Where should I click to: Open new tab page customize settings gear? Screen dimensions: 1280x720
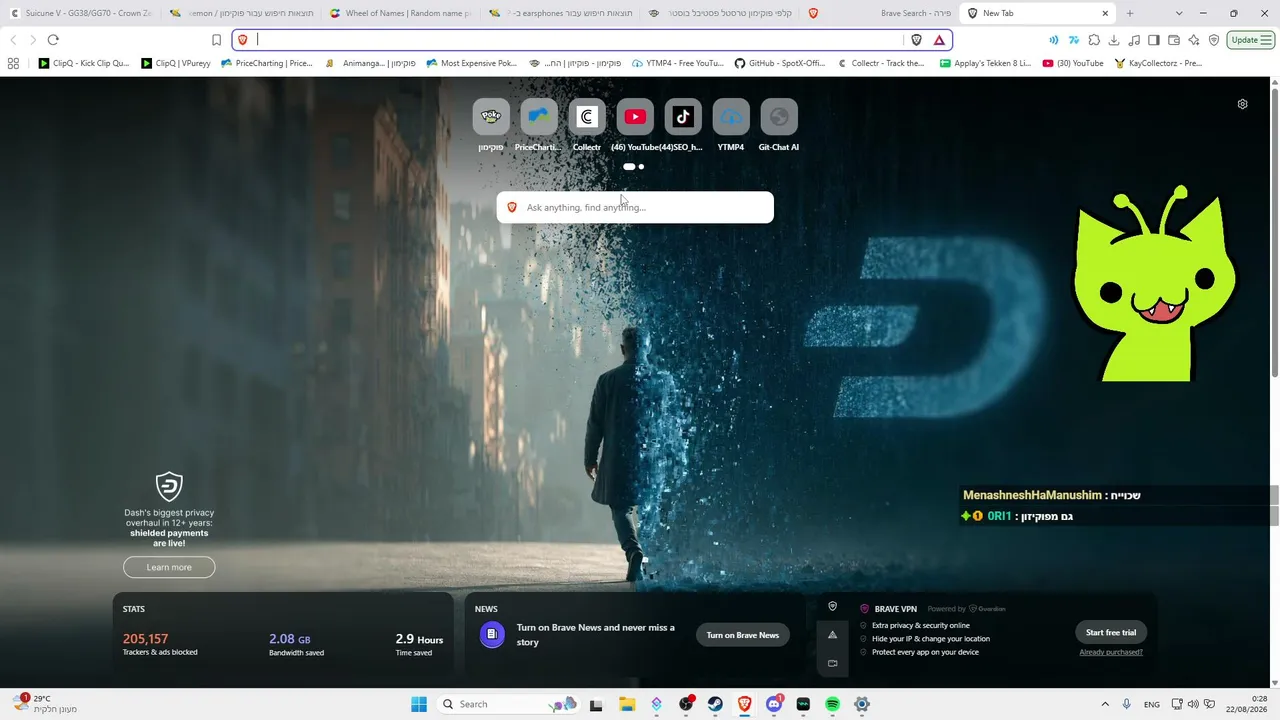pos(1242,104)
